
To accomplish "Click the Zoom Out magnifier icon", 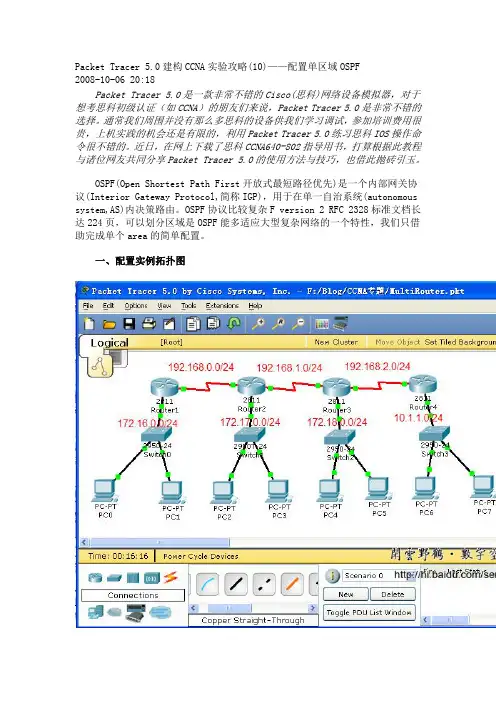I will pyautogui.click(x=298, y=323).
